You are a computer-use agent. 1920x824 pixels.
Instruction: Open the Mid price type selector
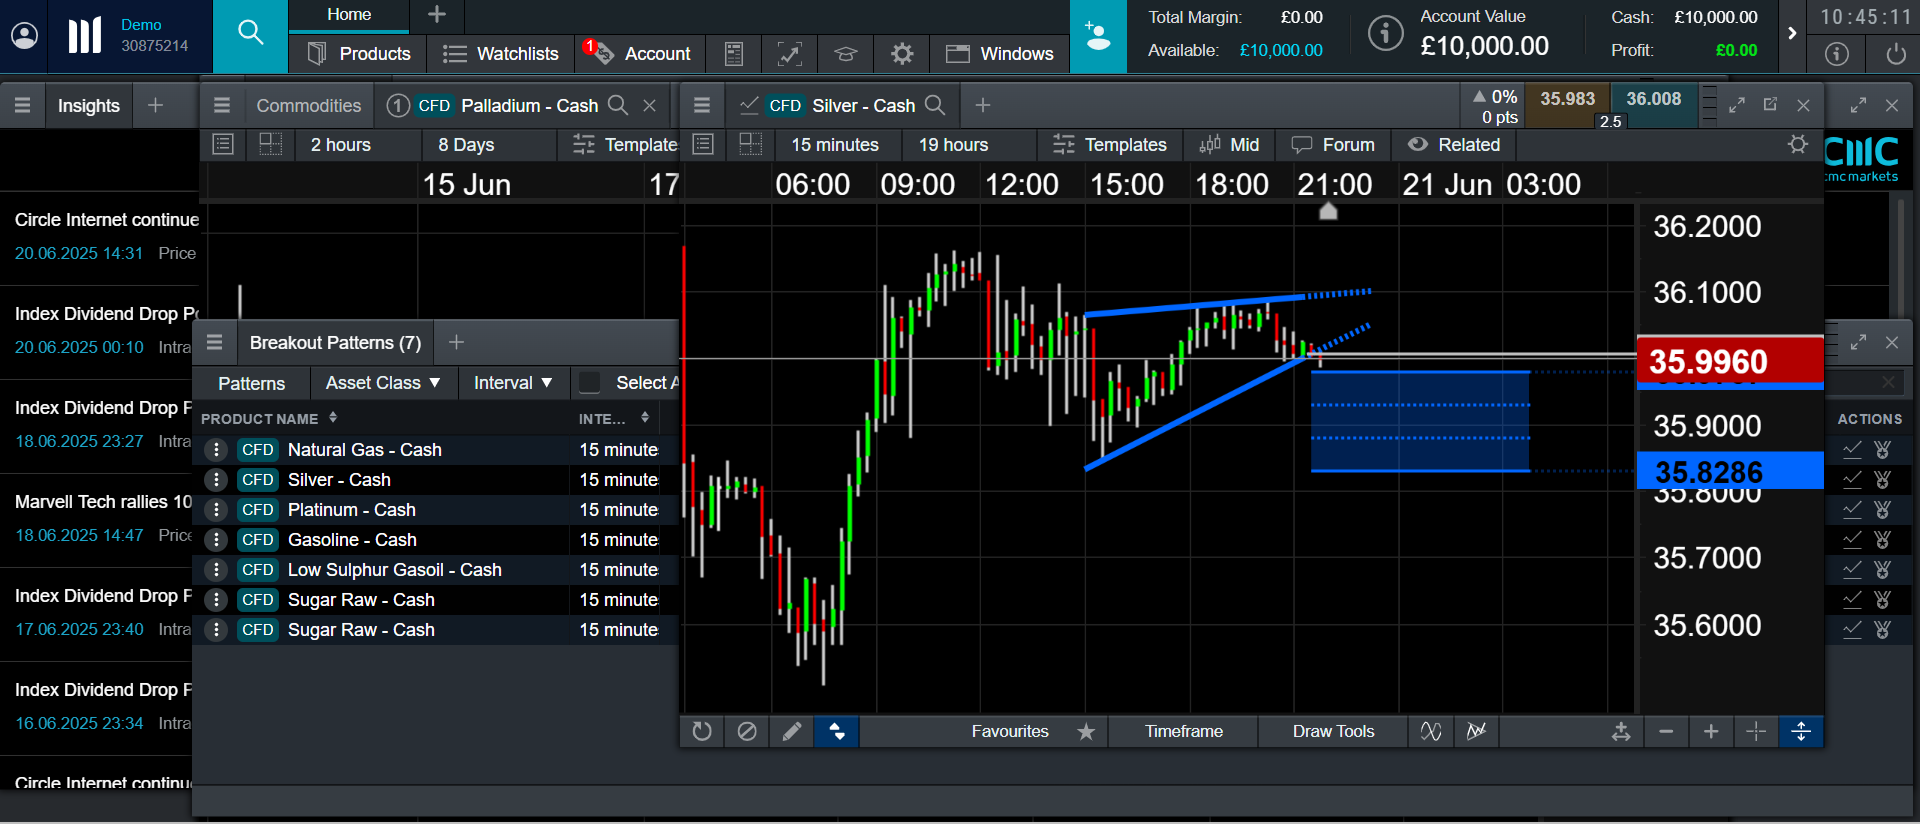(1229, 145)
